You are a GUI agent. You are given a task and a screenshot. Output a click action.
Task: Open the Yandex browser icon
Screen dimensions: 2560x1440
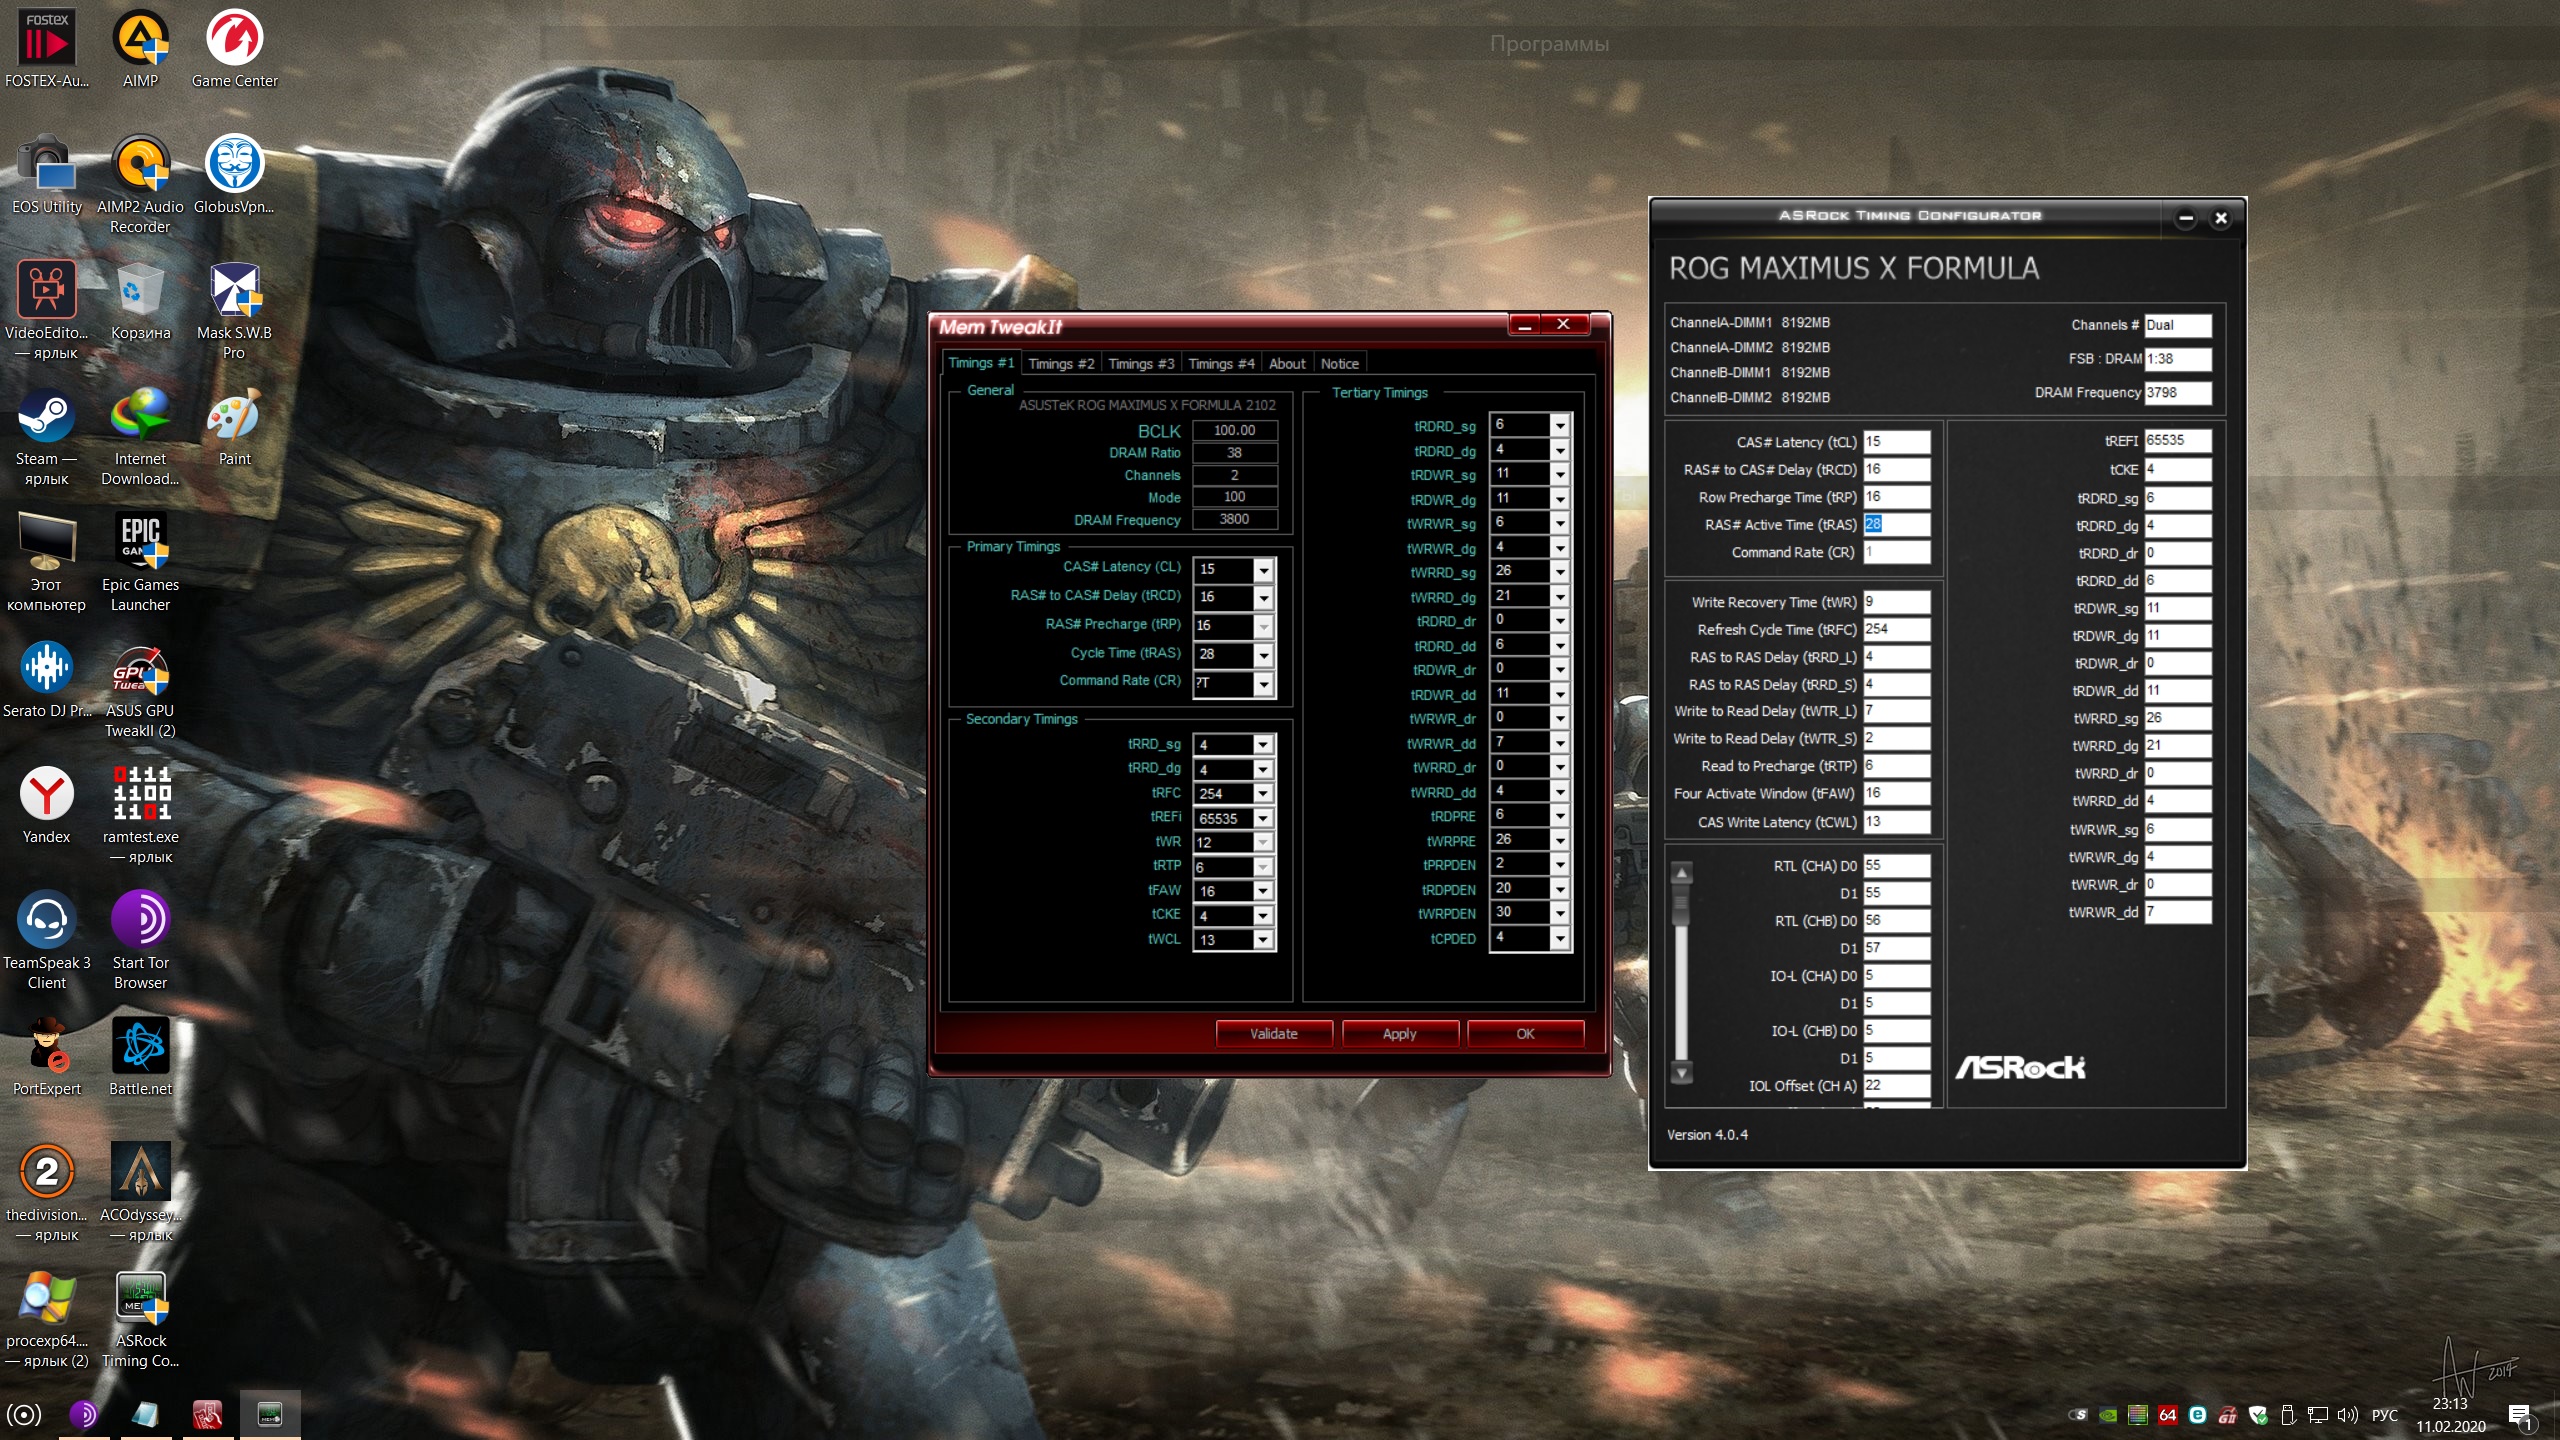tap(46, 796)
